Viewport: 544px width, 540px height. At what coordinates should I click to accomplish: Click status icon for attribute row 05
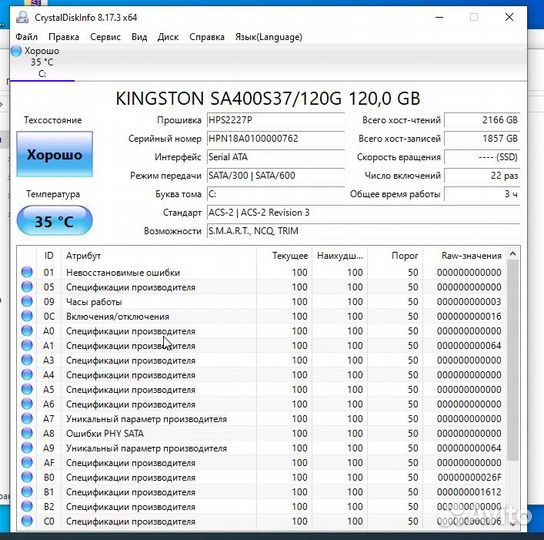[x=27, y=287]
